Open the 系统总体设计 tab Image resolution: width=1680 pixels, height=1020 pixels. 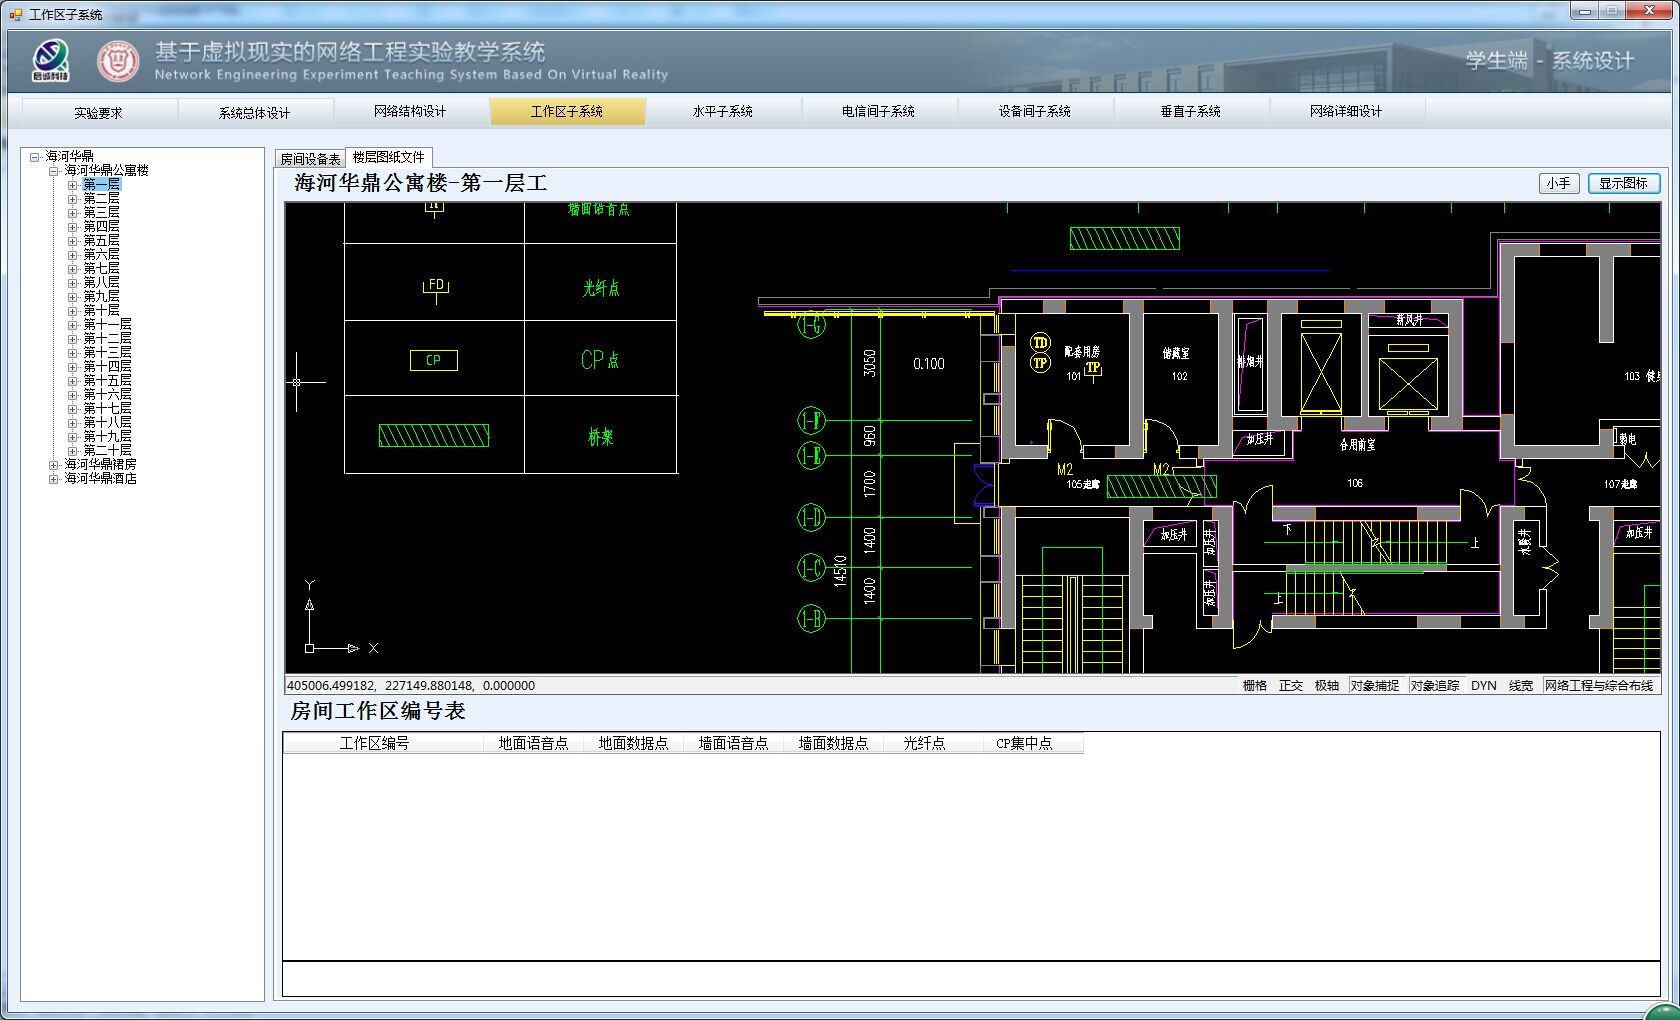(255, 112)
